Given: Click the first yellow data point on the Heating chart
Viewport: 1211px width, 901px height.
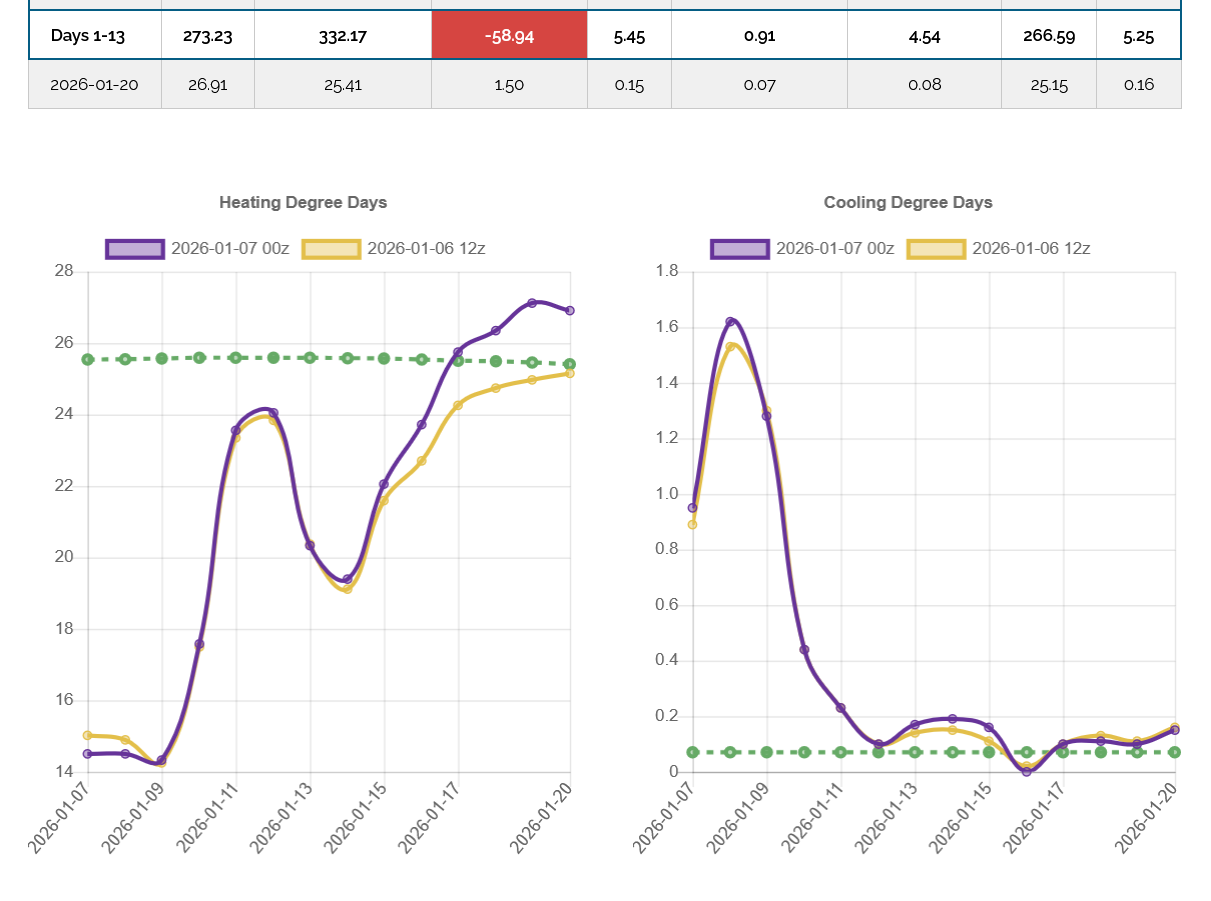Looking at the screenshot, I should (x=88, y=736).
